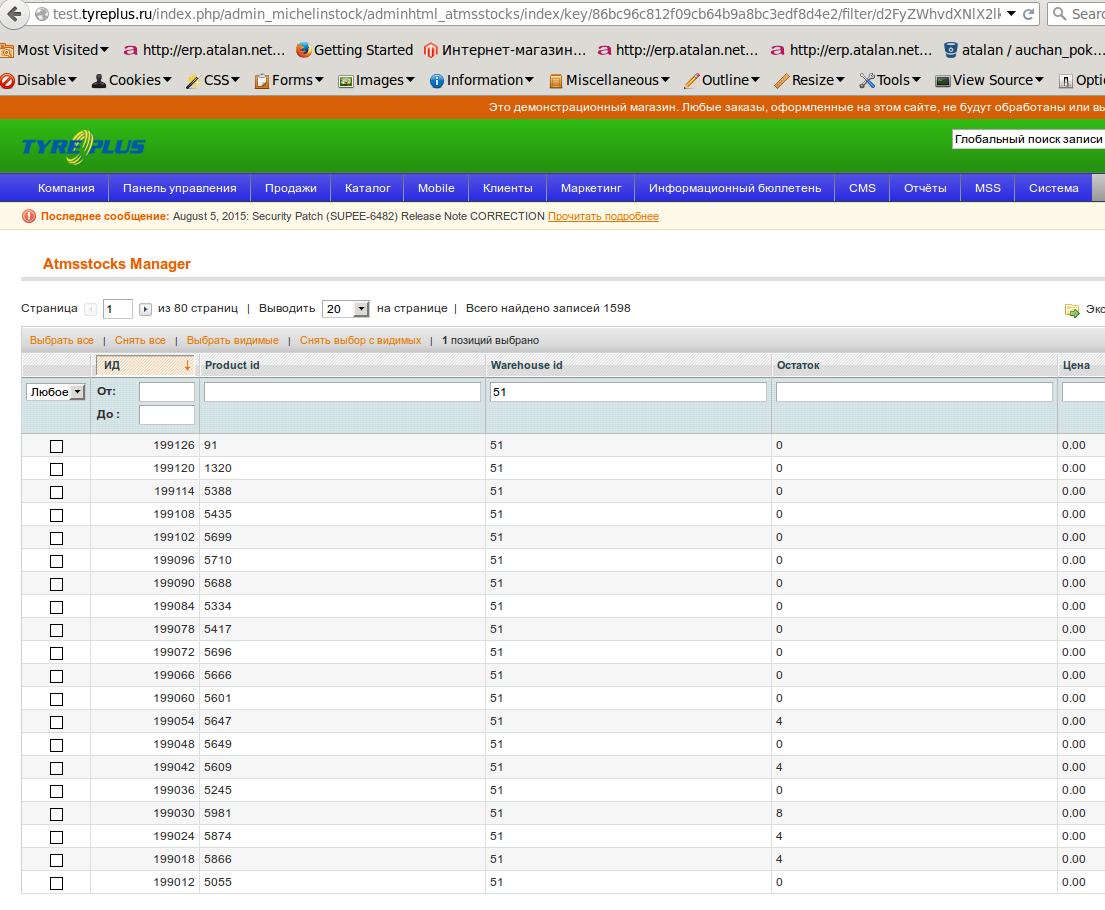The image size is (1105, 910).
Task: Click Выбрать все link
Action: [61, 340]
